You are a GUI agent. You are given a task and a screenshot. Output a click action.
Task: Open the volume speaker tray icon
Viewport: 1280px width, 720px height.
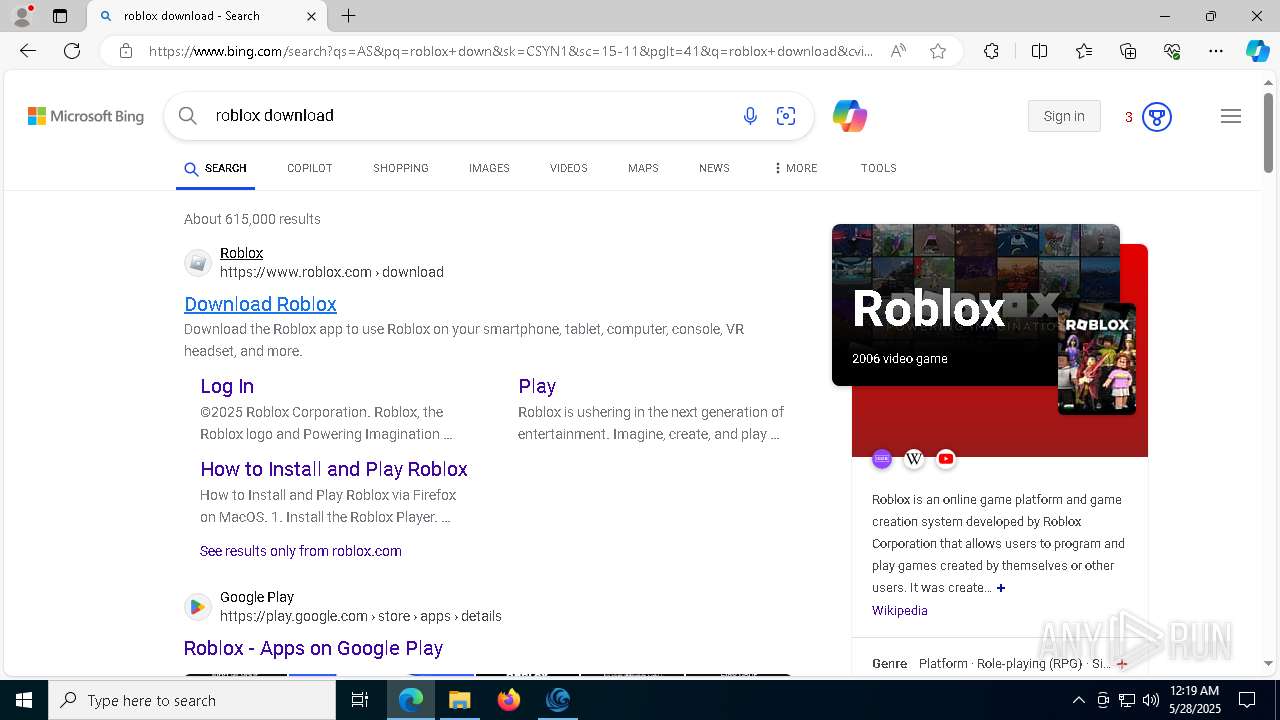(1150, 700)
